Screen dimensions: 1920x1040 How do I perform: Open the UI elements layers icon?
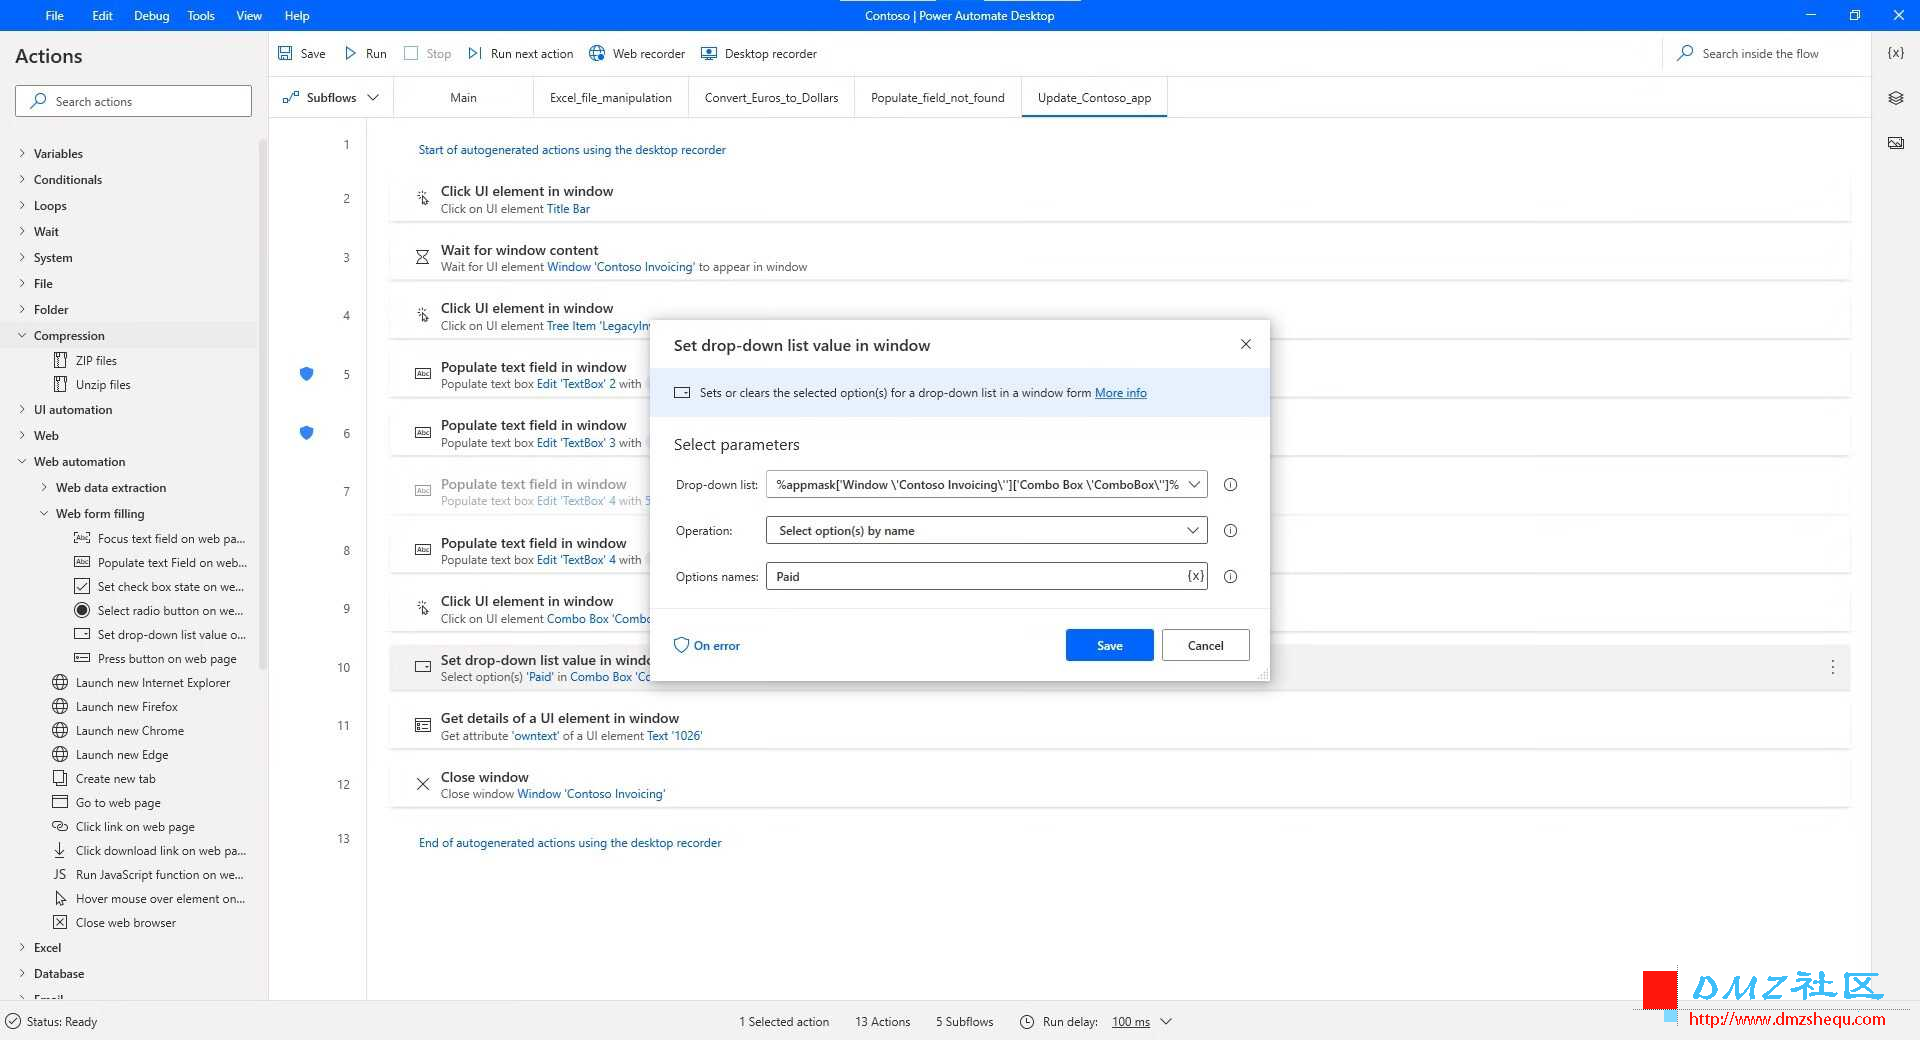coord(1895,98)
